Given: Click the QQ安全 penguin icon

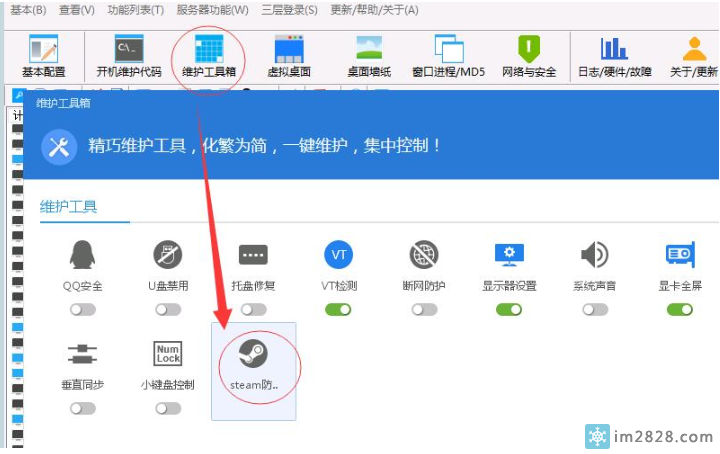Looking at the screenshot, I should click(83, 255).
